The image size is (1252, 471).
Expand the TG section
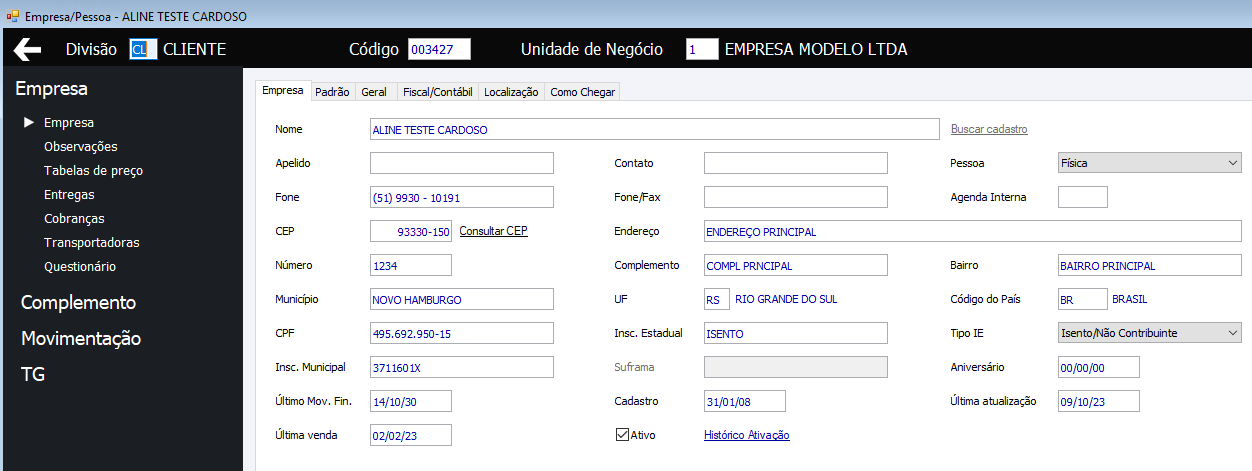[33, 375]
